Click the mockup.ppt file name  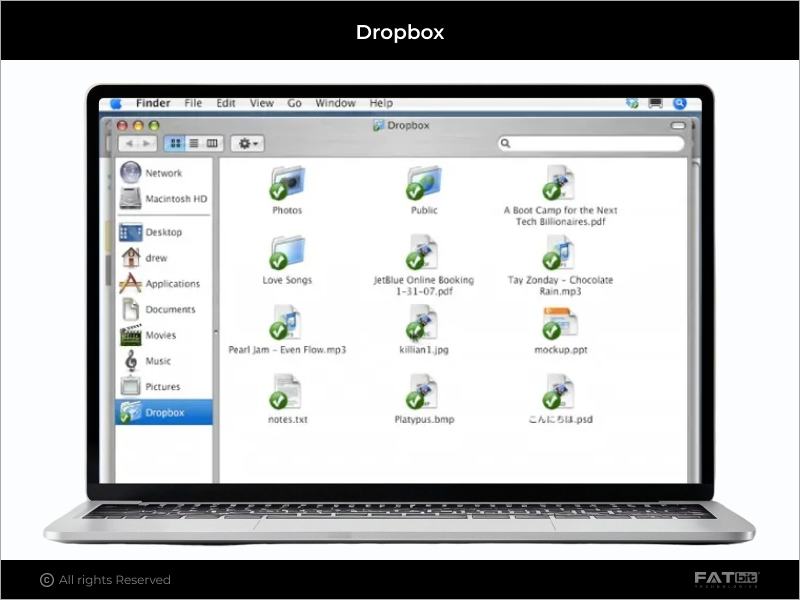pos(561,350)
